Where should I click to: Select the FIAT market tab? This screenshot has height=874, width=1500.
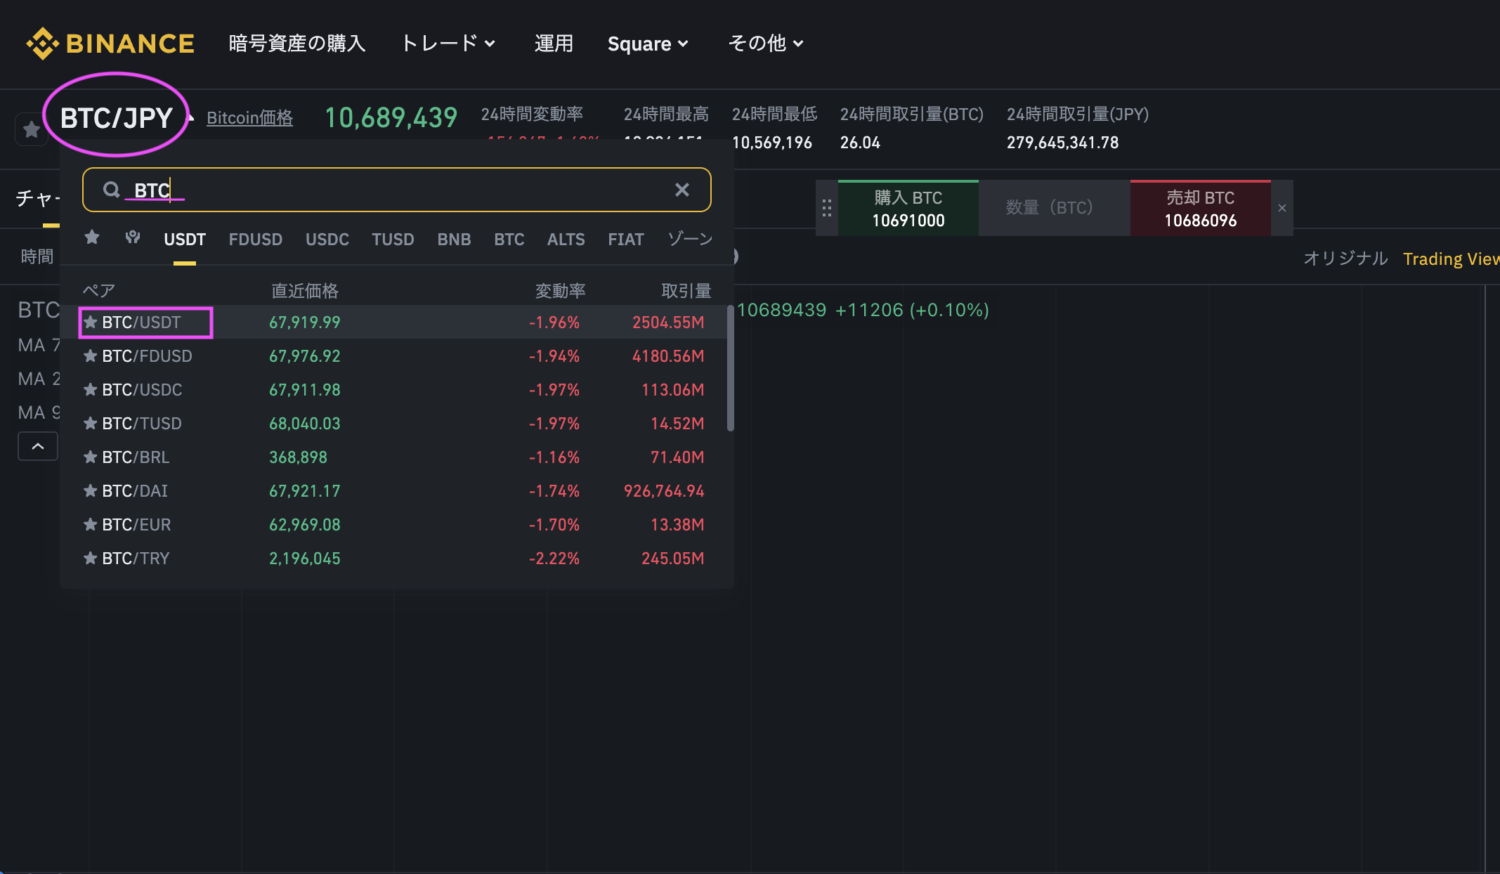point(625,240)
